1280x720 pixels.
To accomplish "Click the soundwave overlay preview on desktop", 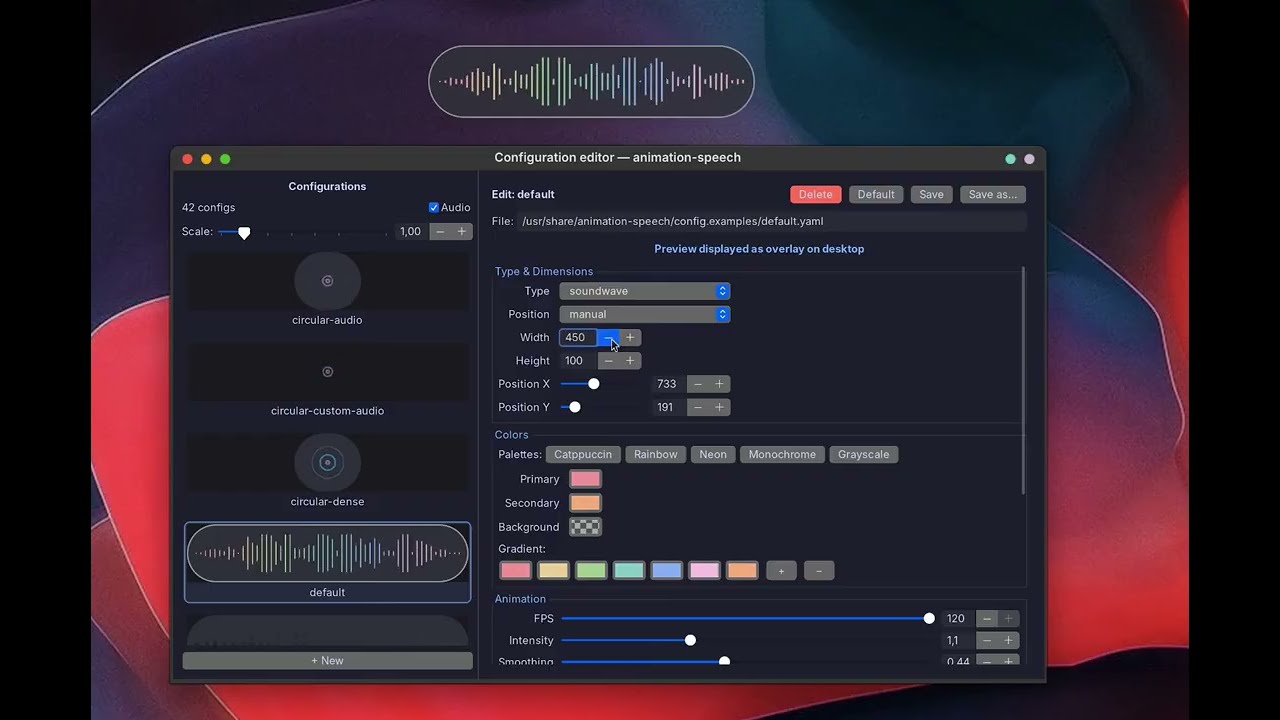I will [x=591, y=81].
